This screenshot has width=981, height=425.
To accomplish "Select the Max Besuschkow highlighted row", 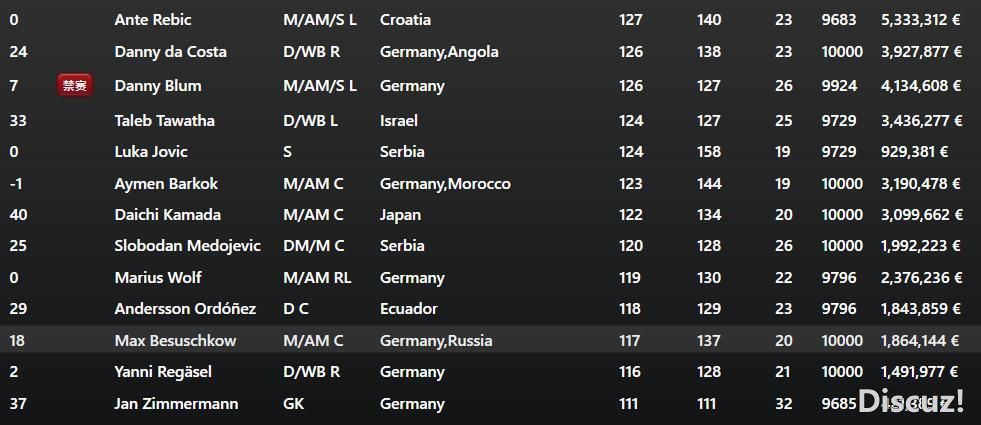I will 490,341.
